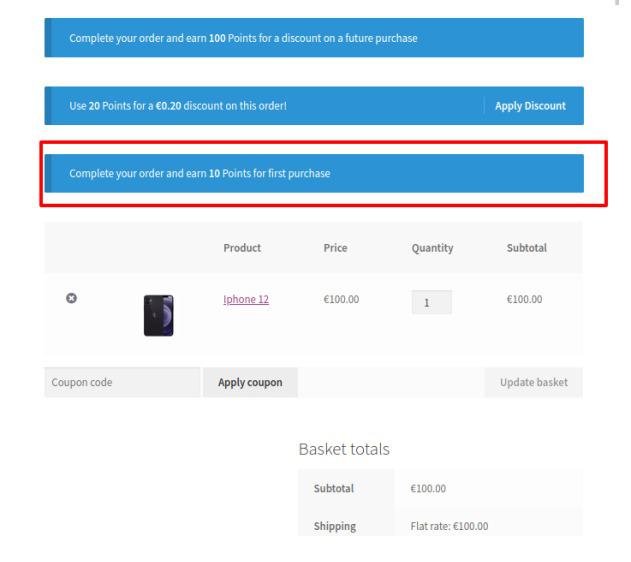Remove Iphone 12 from the basket
The image size is (631, 562).
tap(71, 299)
